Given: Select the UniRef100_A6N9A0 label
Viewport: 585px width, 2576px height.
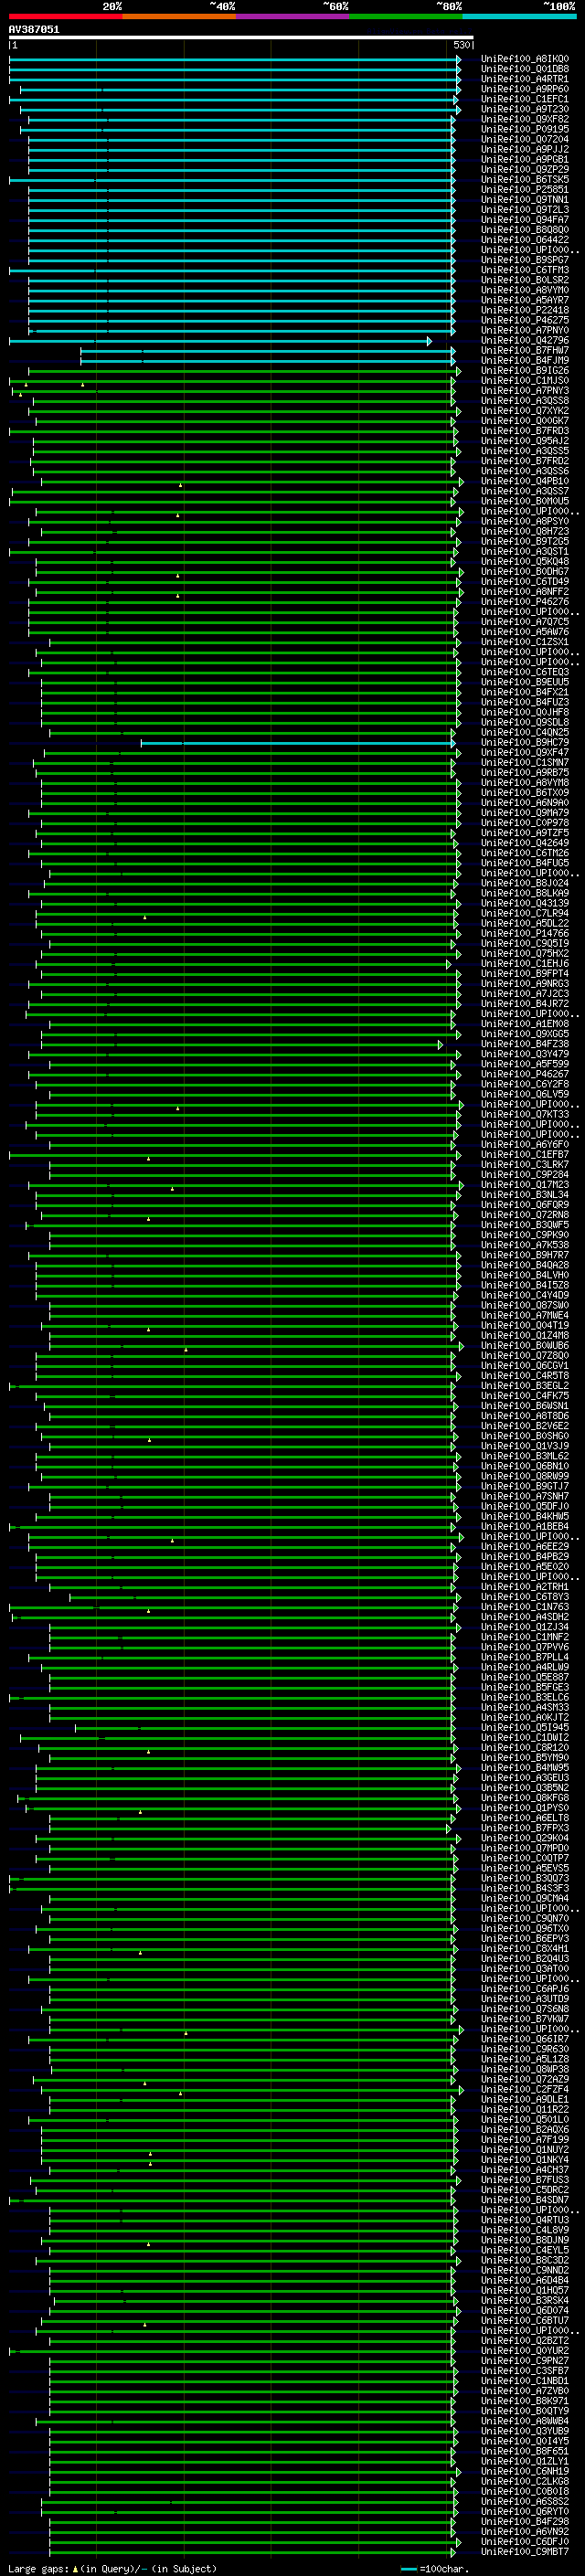Looking at the screenshot, I should click(x=525, y=803).
